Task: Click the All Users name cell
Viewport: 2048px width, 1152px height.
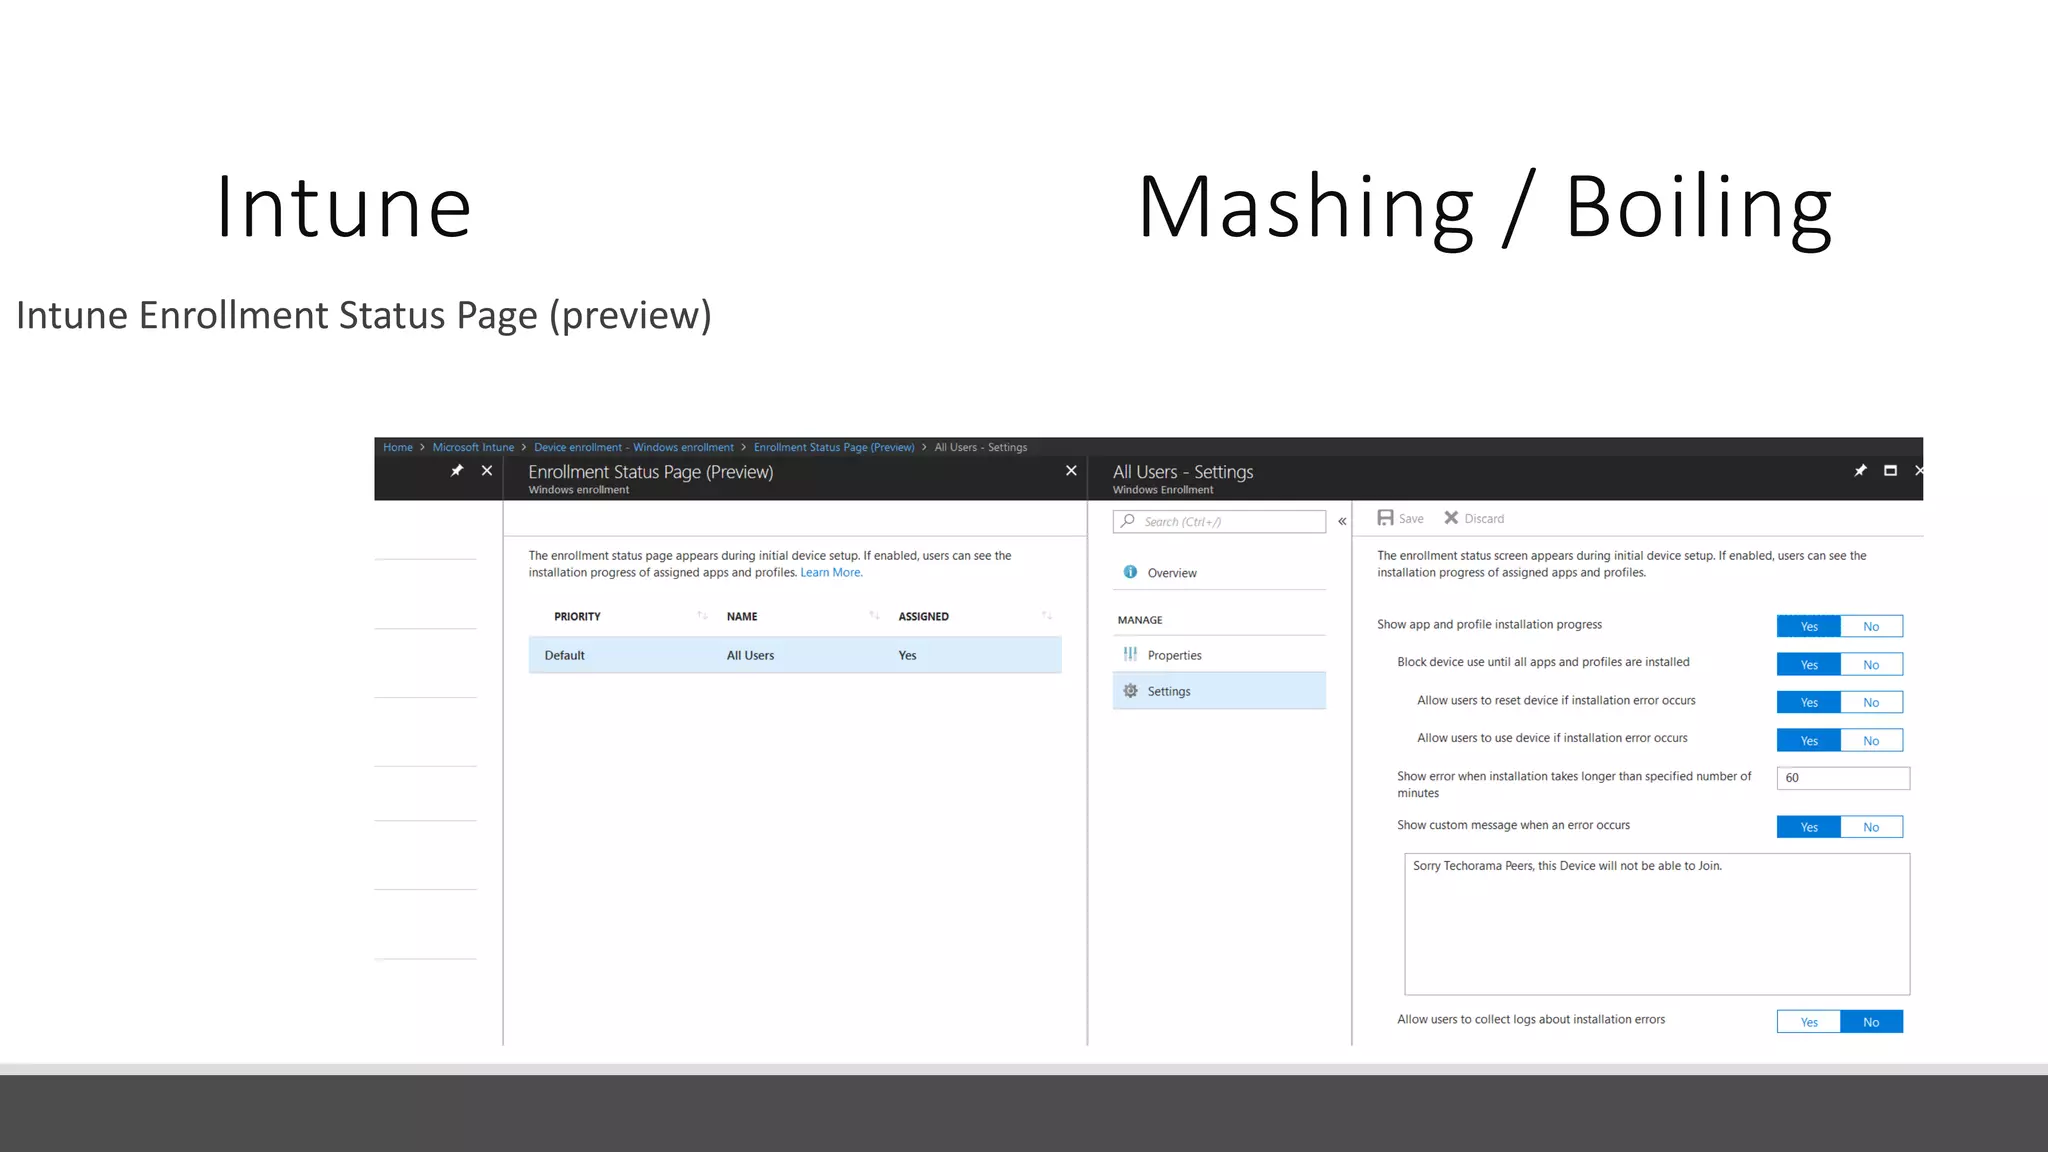Action: coord(750,655)
